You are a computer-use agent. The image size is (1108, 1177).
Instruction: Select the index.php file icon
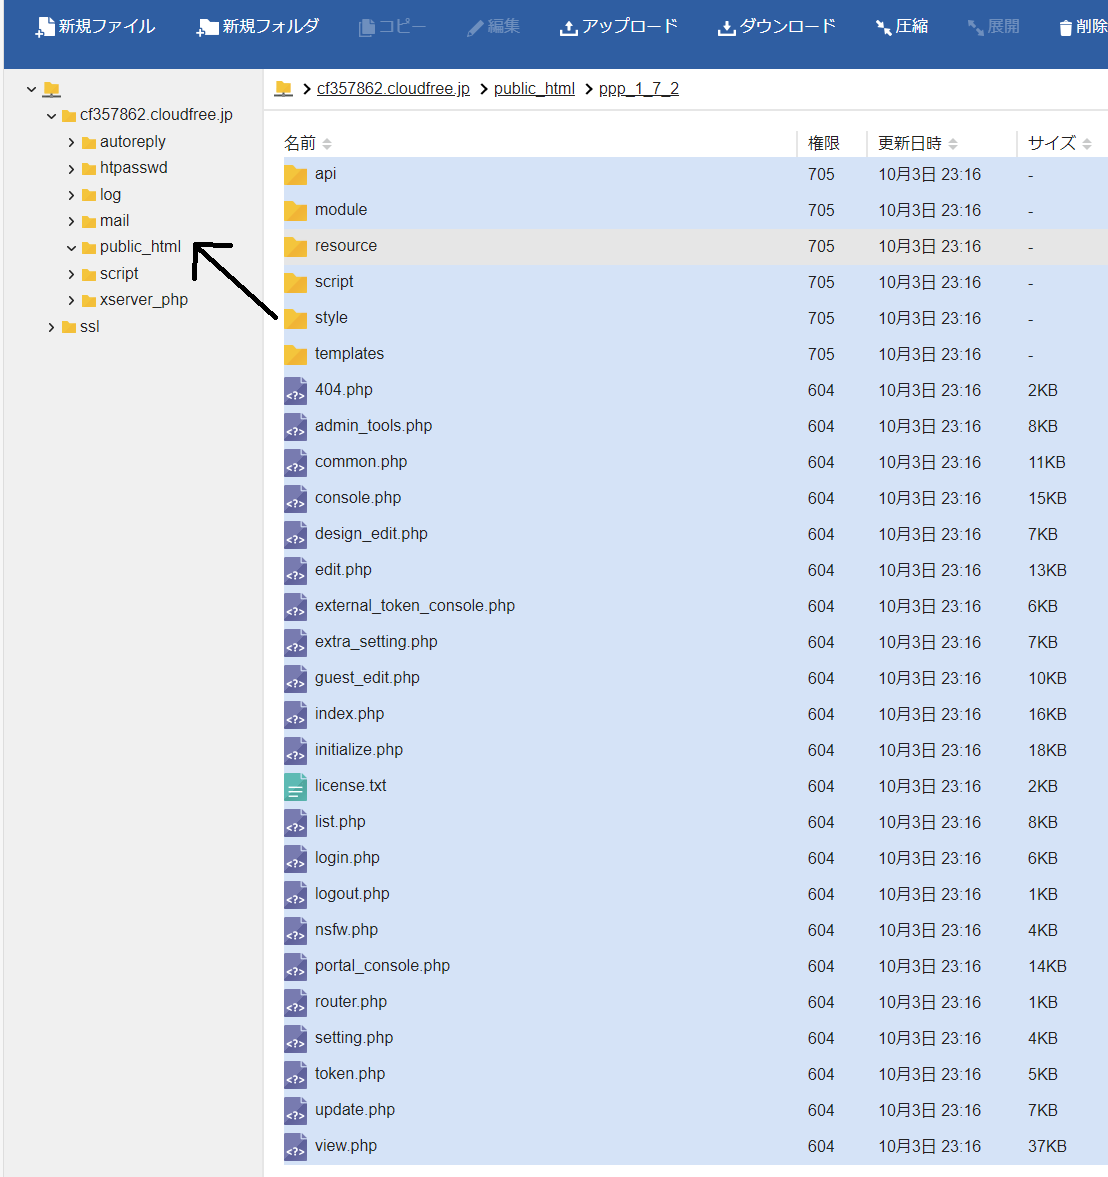[295, 715]
